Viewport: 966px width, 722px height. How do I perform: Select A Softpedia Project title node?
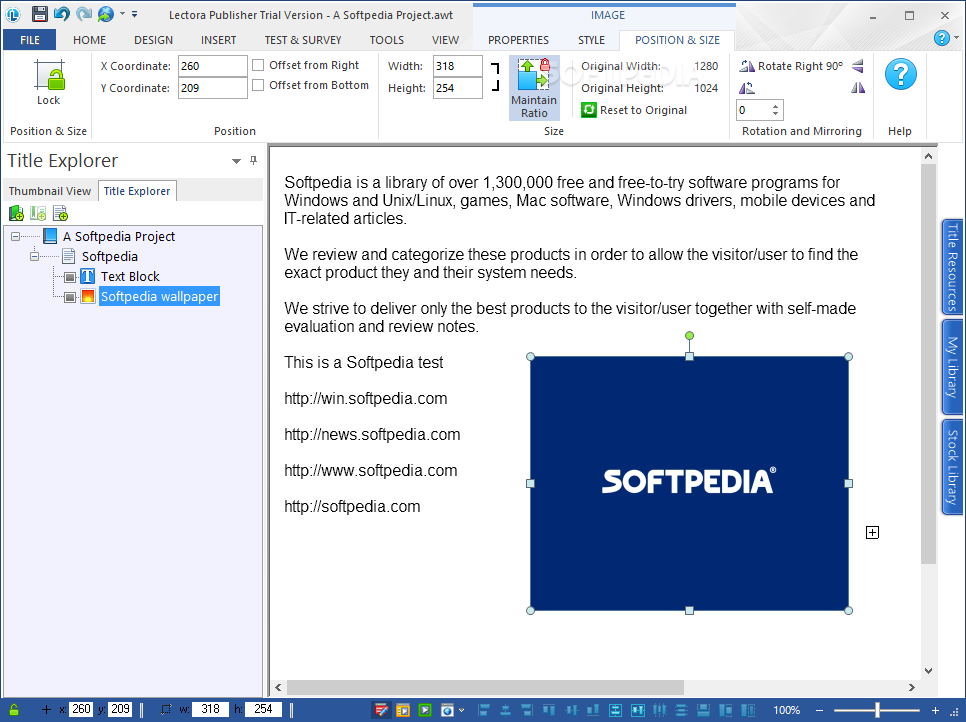[118, 237]
